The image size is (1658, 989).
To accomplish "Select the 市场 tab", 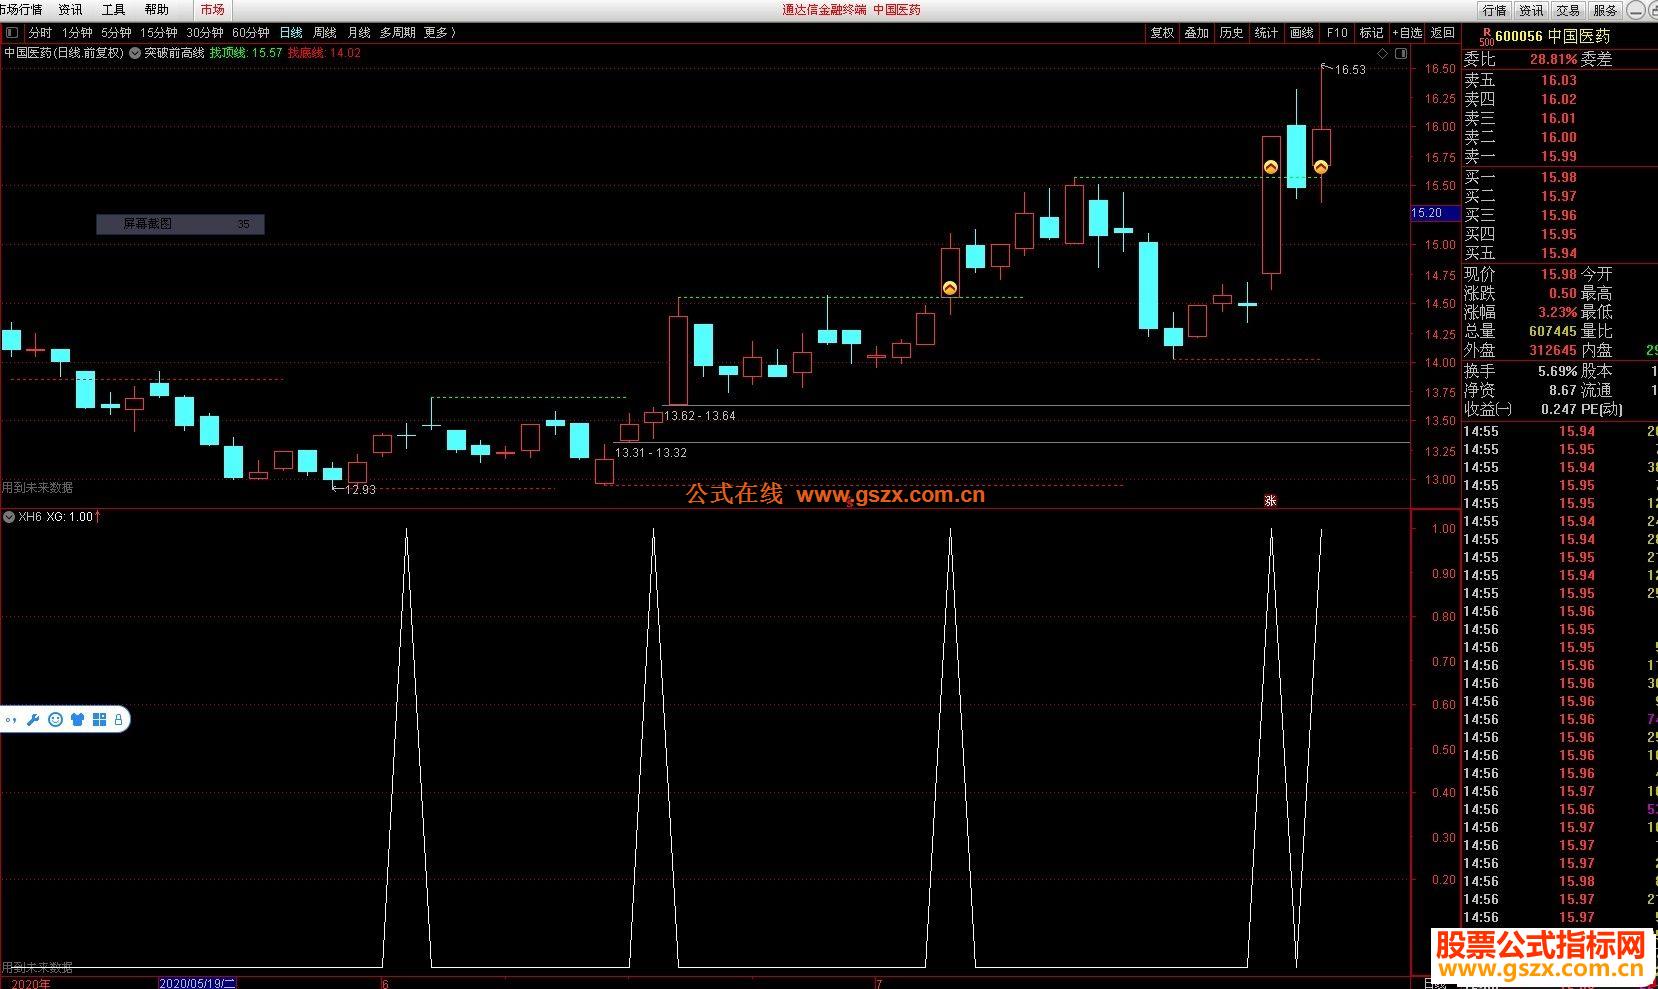I will 212,10.
